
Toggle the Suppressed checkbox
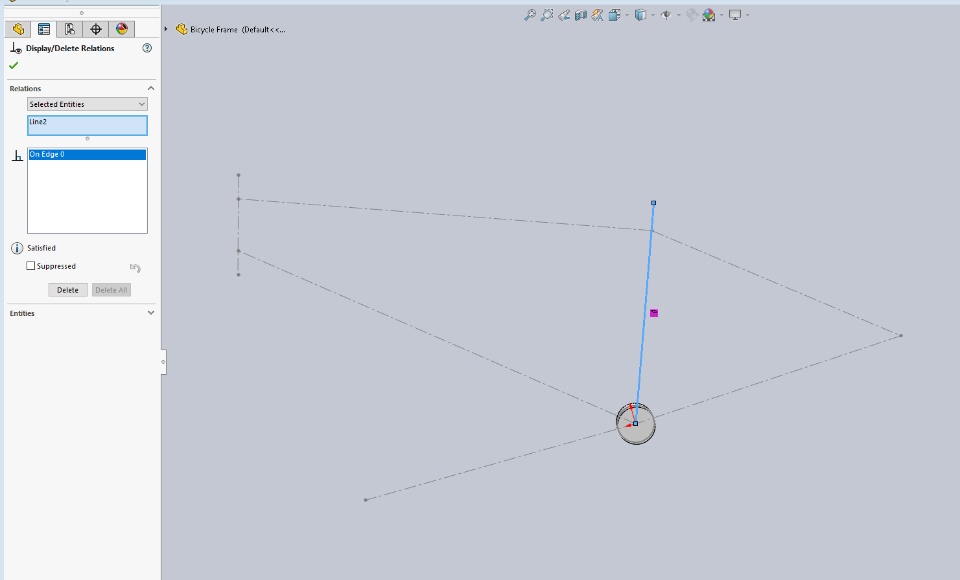[31, 266]
